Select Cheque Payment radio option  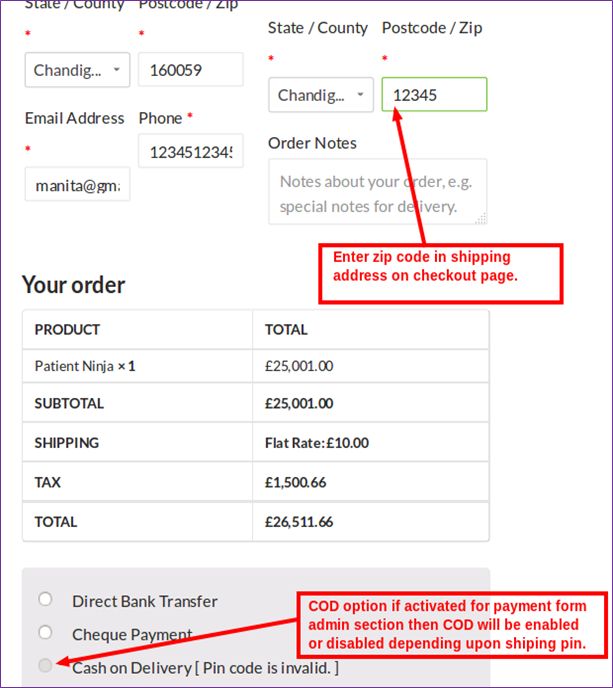tap(45, 632)
